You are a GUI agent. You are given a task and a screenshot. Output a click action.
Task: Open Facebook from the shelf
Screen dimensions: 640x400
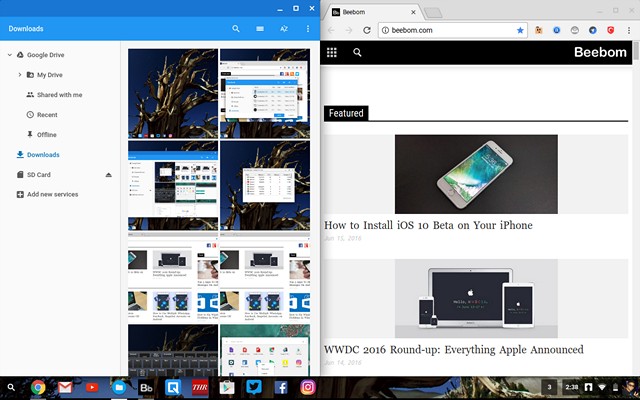281,387
